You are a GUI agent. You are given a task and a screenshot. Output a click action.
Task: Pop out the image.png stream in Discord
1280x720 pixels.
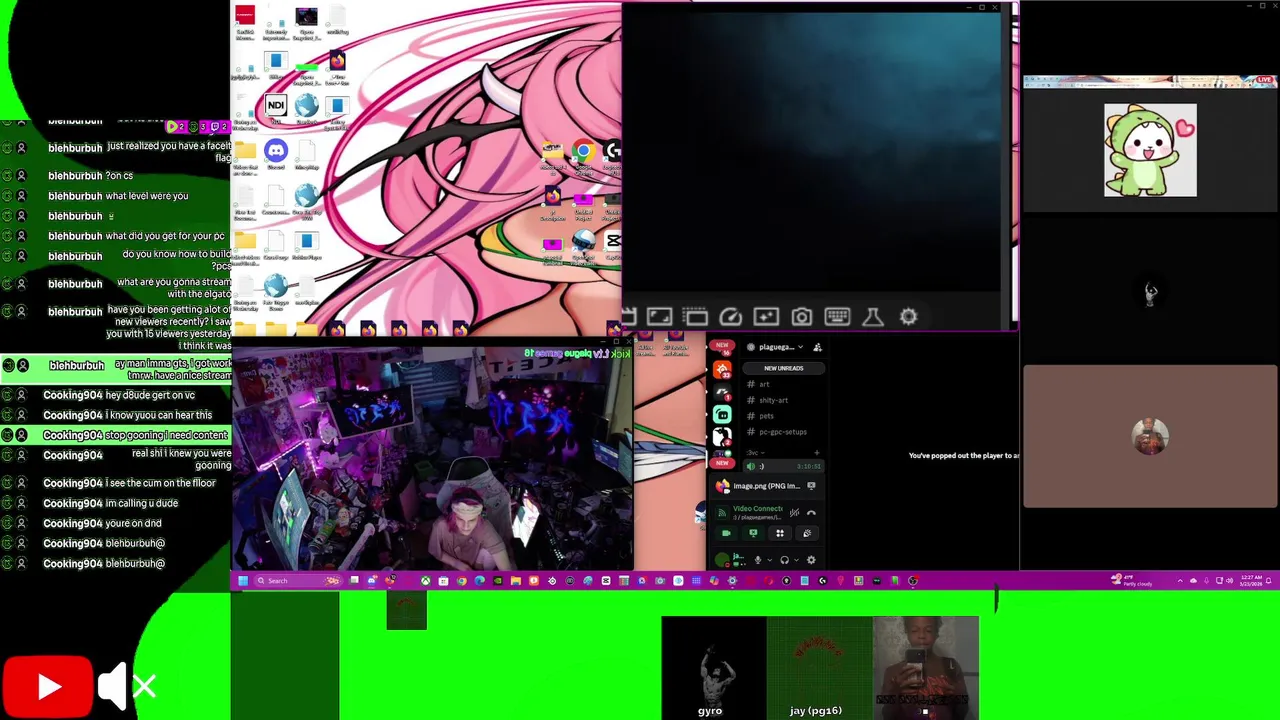[811, 486]
